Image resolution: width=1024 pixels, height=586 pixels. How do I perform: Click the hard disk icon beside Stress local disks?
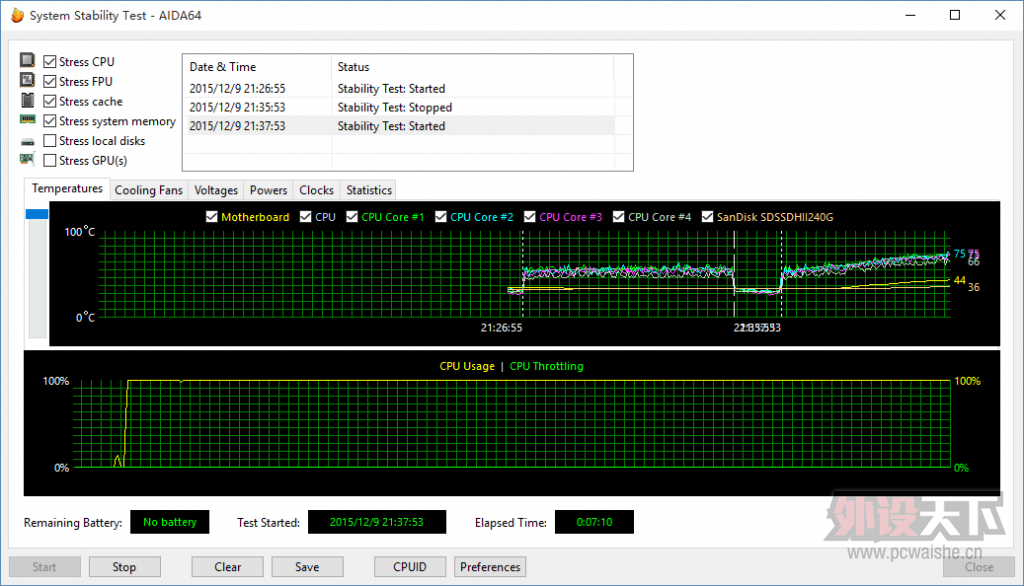[27, 141]
